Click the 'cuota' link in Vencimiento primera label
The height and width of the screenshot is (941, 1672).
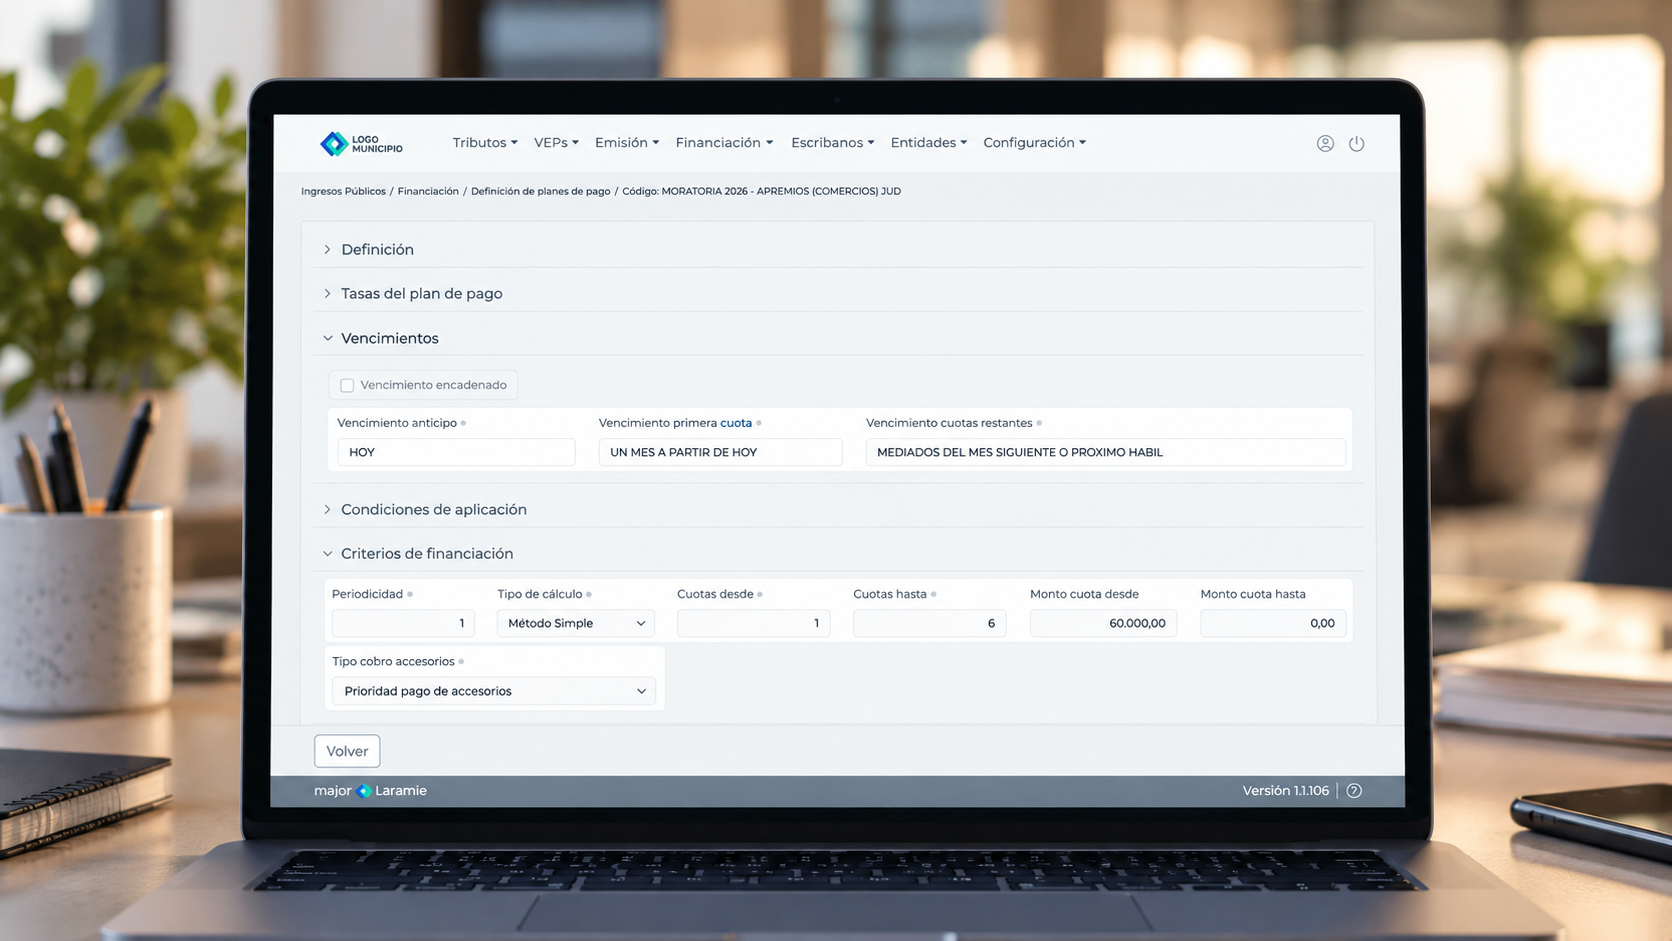pos(736,423)
